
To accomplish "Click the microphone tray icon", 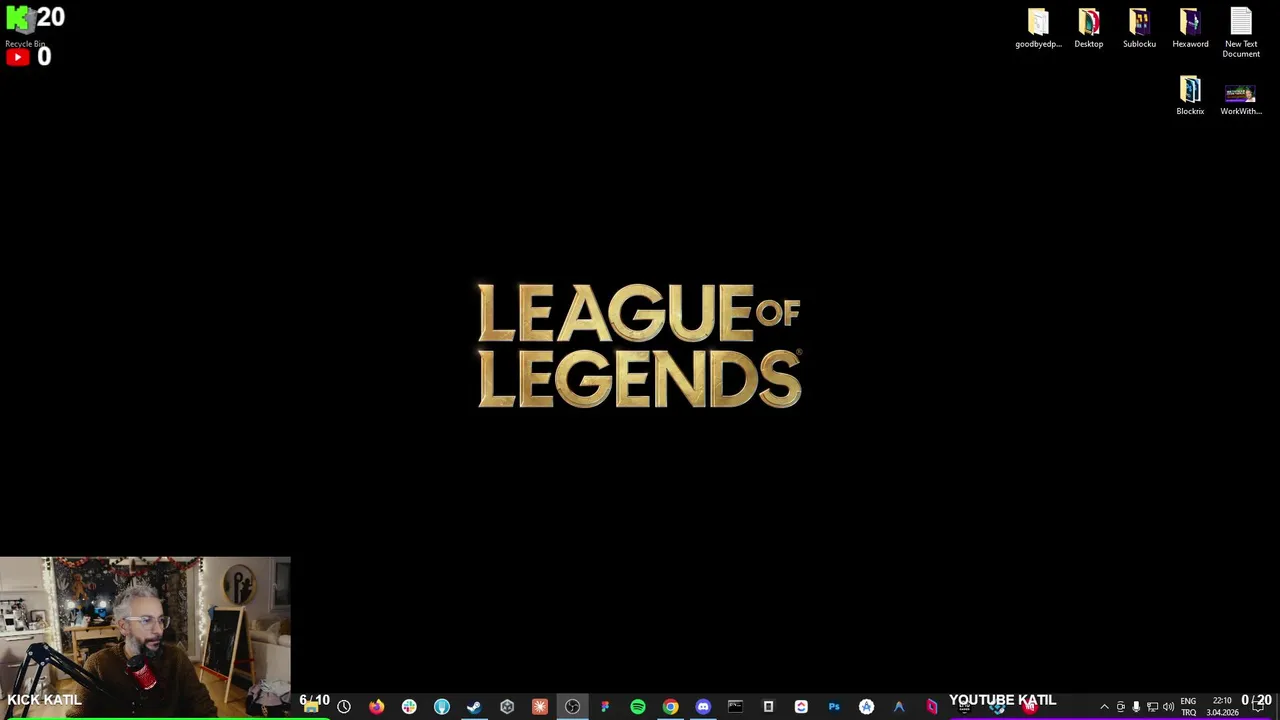I will pos(1136,707).
